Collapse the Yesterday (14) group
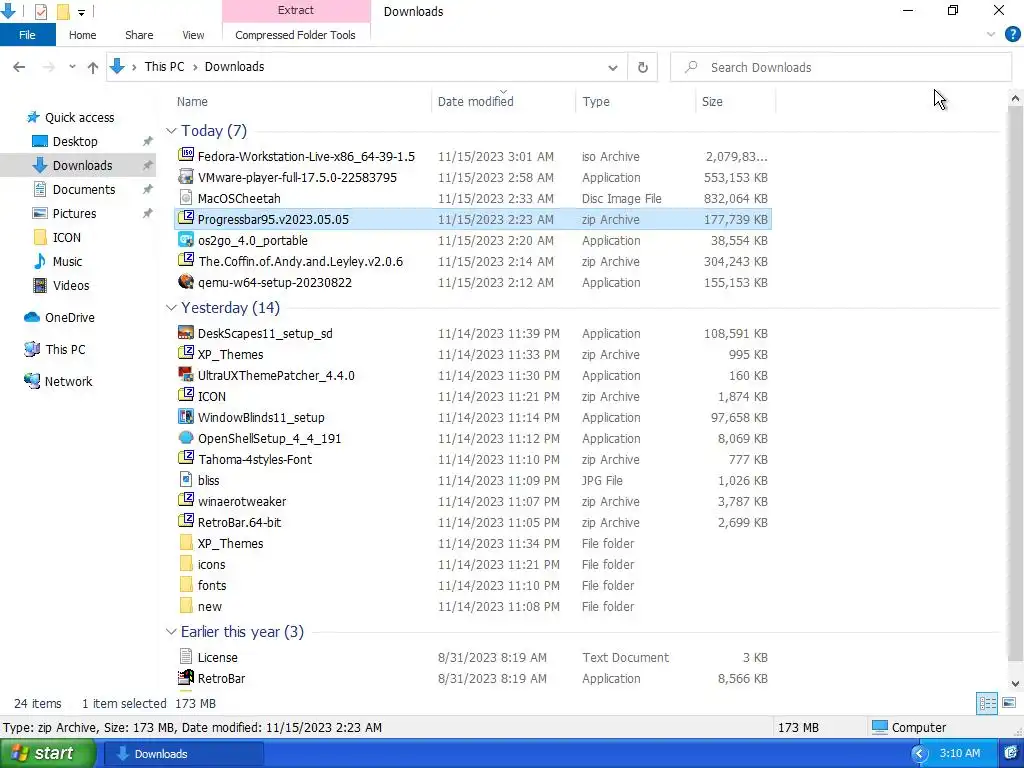Viewport: 1024px width, 768px height. click(171, 308)
